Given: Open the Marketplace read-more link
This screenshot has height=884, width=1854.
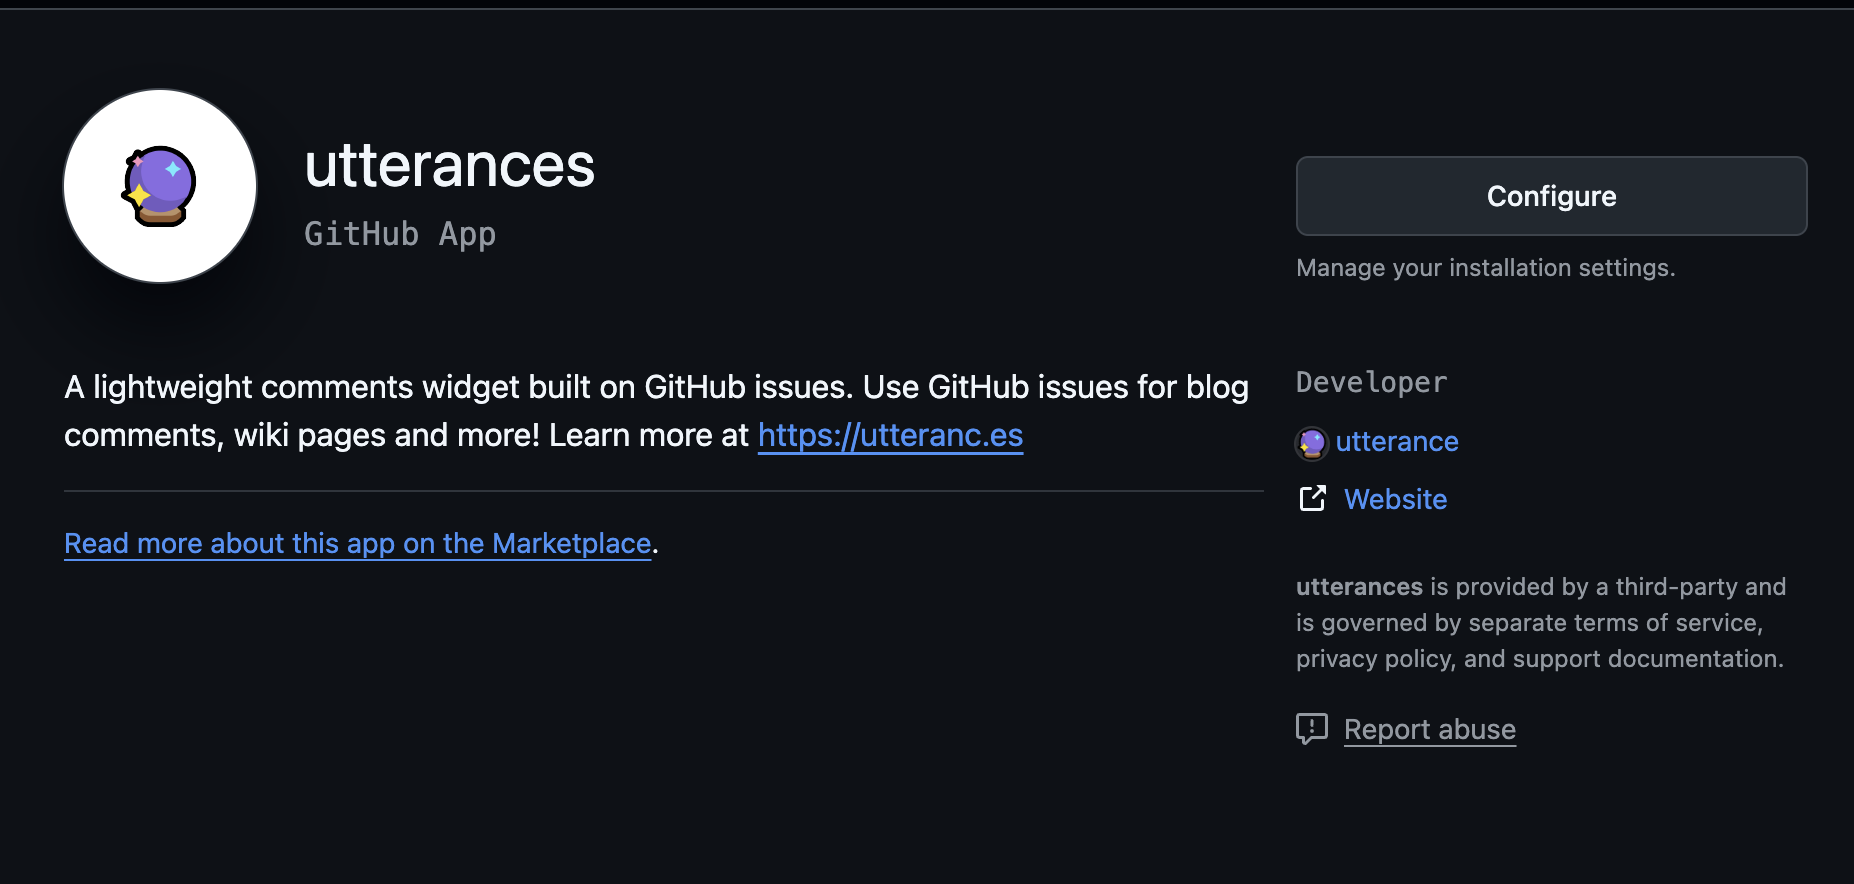Looking at the screenshot, I should pos(357,544).
